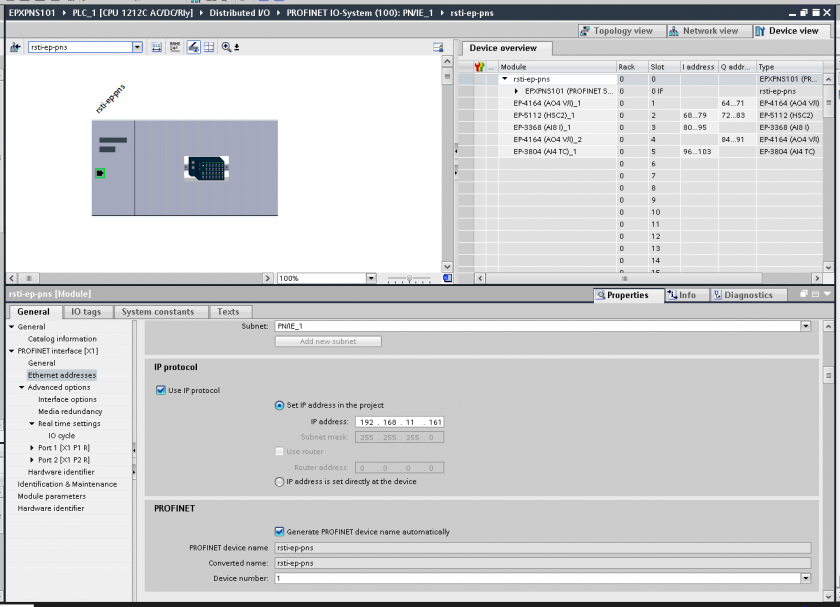Screen dimensions: 840x607
Task: Toggle the Use IP protocol checkbox
Action: 161,390
